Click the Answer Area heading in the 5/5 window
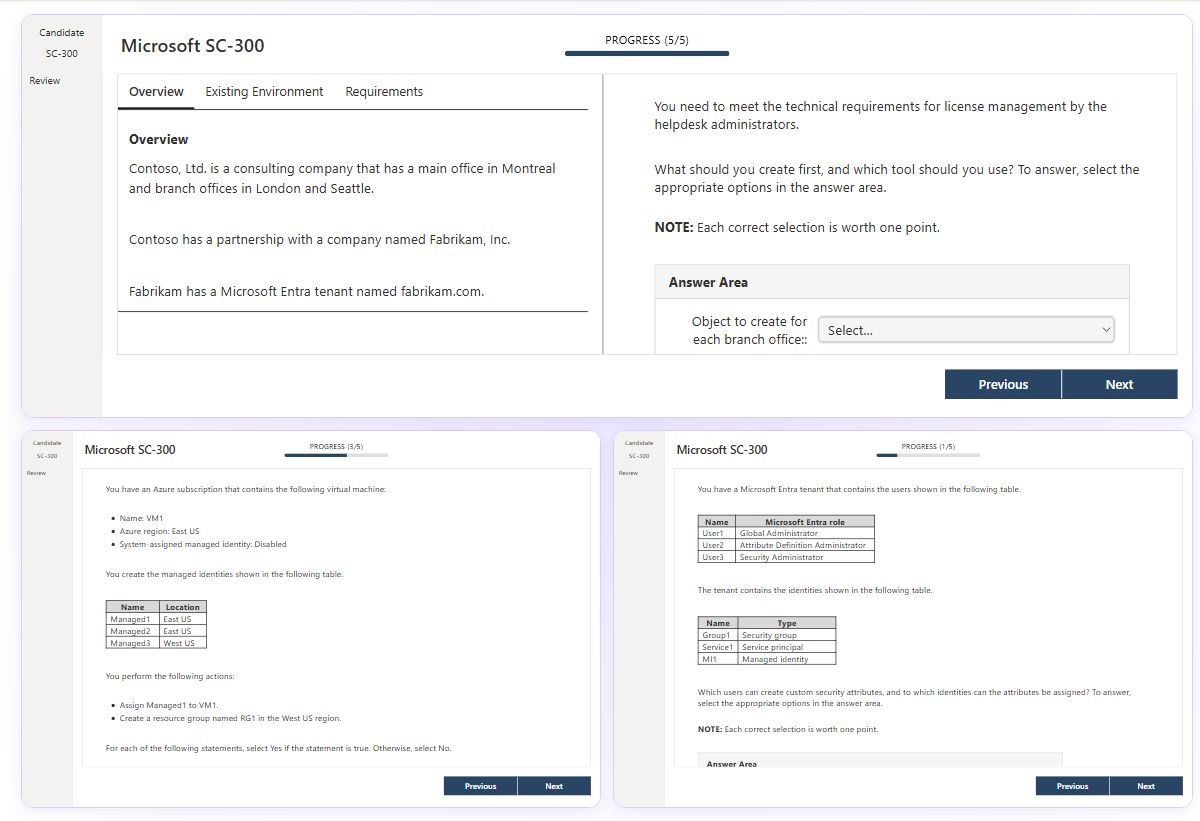Viewport: 1200px width, 821px height. click(x=708, y=282)
